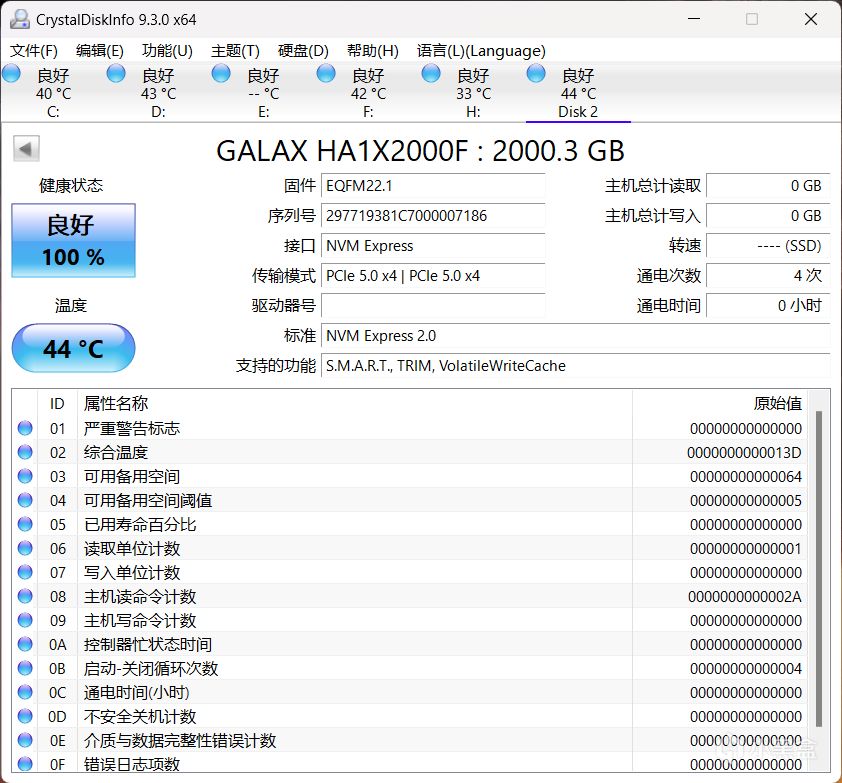The height and width of the screenshot is (783, 842).
Task: Click the interface field NVM Express
Action: (433, 246)
